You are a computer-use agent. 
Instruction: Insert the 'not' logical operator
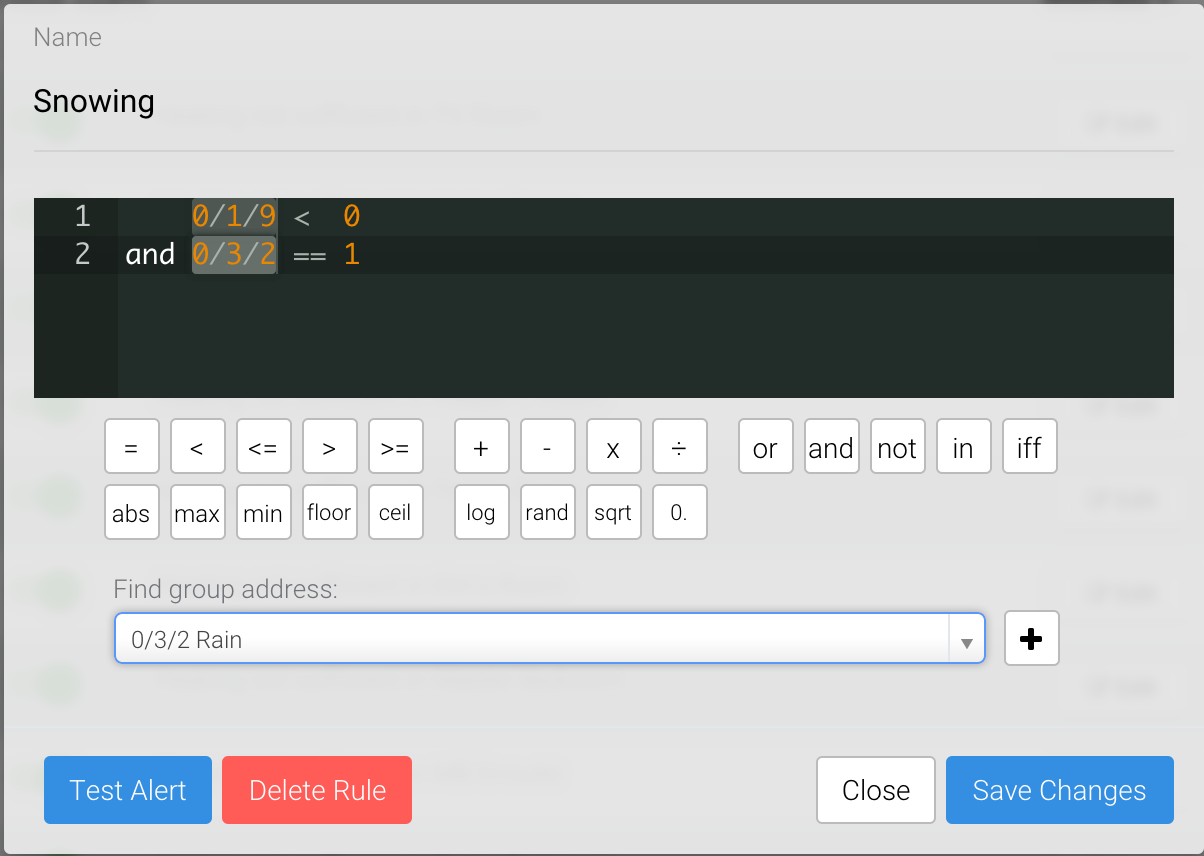click(x=896, y=446)
